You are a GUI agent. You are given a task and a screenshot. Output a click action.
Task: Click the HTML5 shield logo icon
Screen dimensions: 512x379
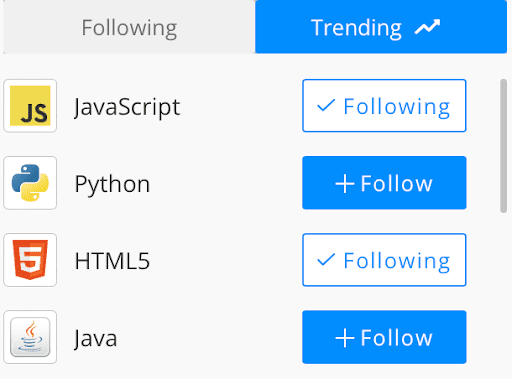[30, 260]
